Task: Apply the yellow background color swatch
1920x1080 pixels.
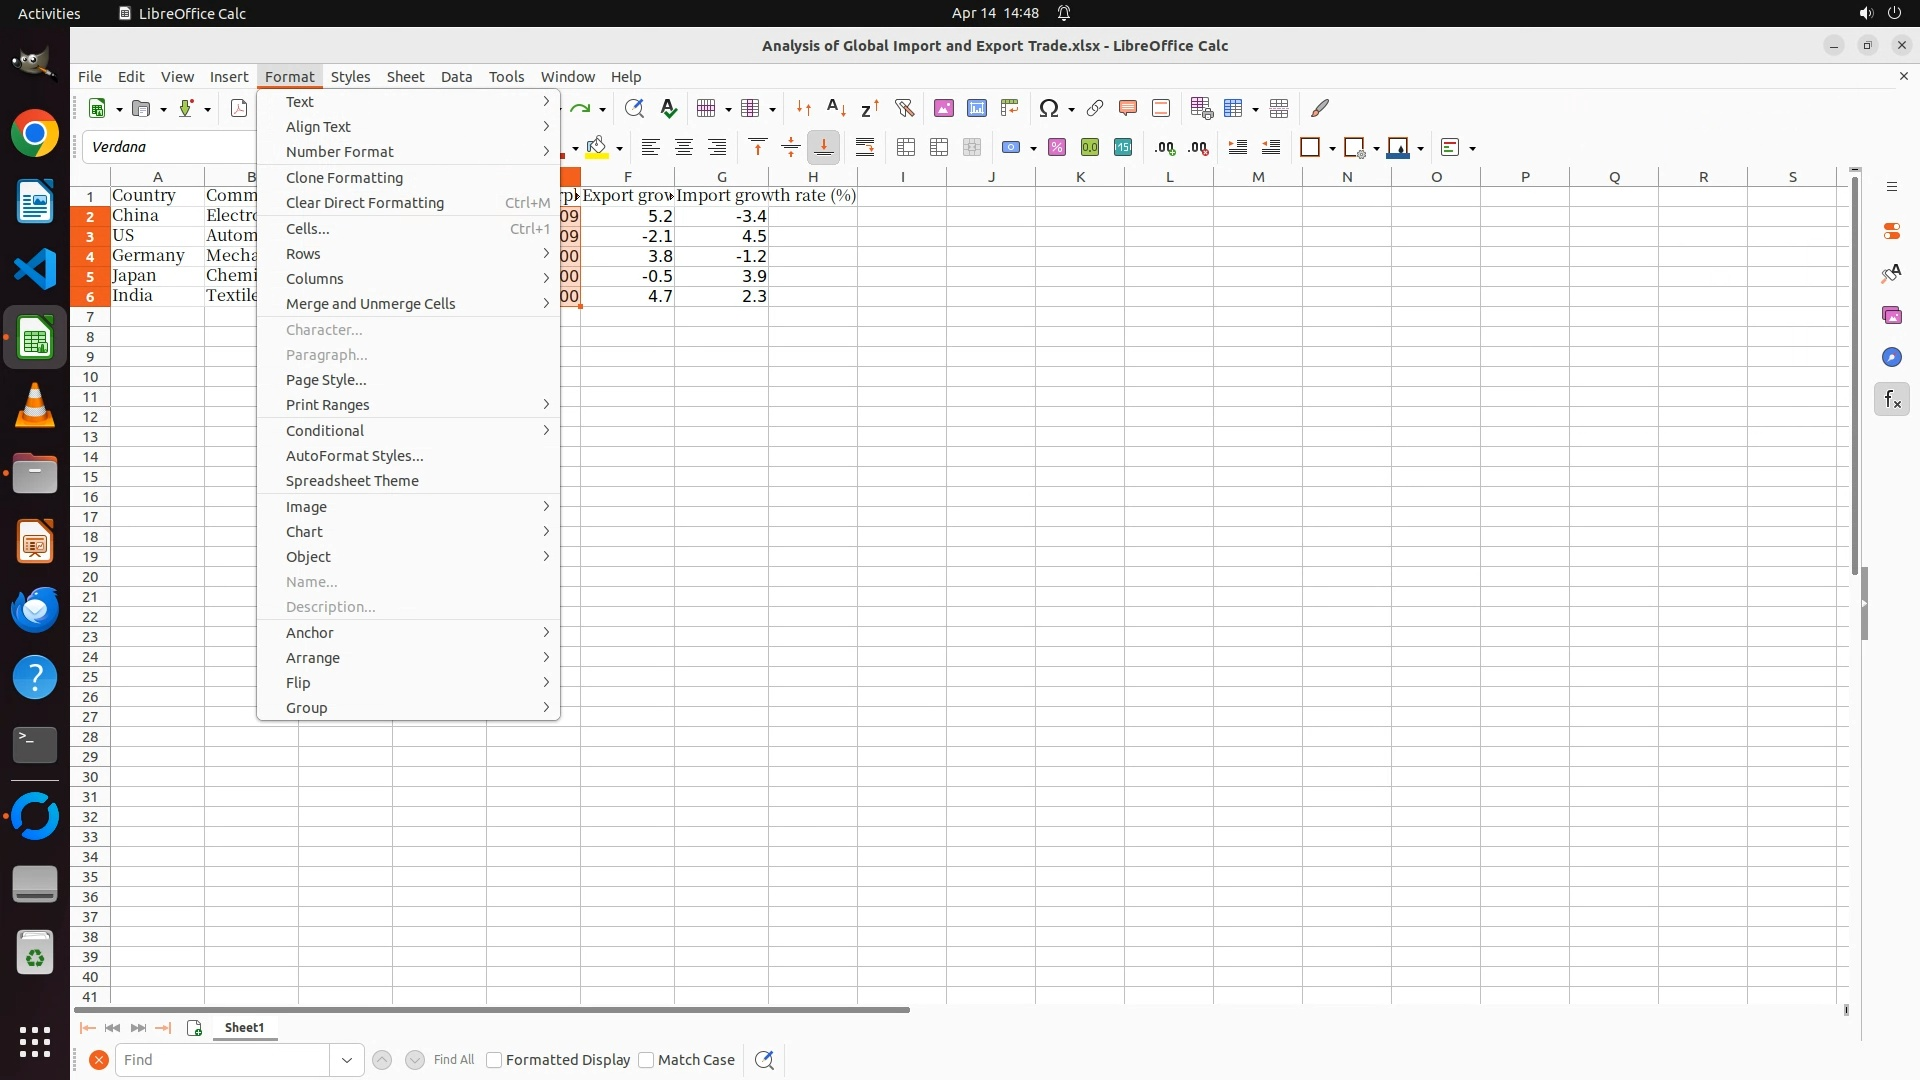Action: click(597, 147)
